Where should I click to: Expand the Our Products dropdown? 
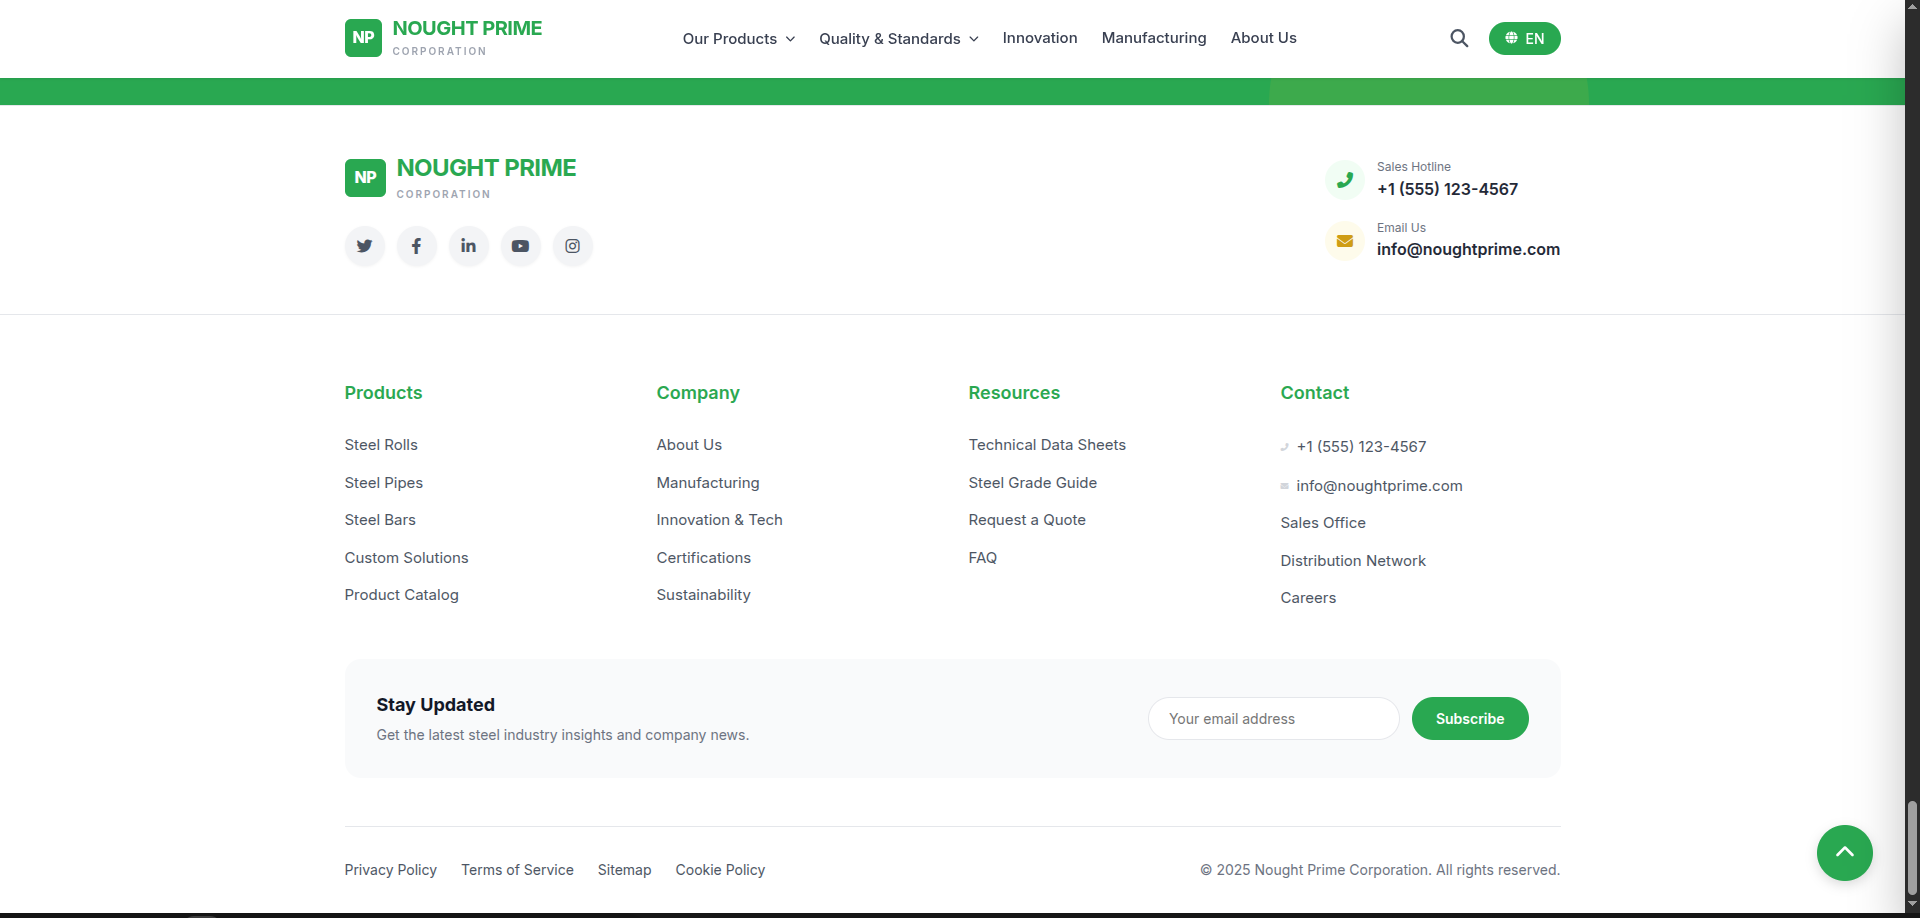pyautogui.click(x=738, y=39)
